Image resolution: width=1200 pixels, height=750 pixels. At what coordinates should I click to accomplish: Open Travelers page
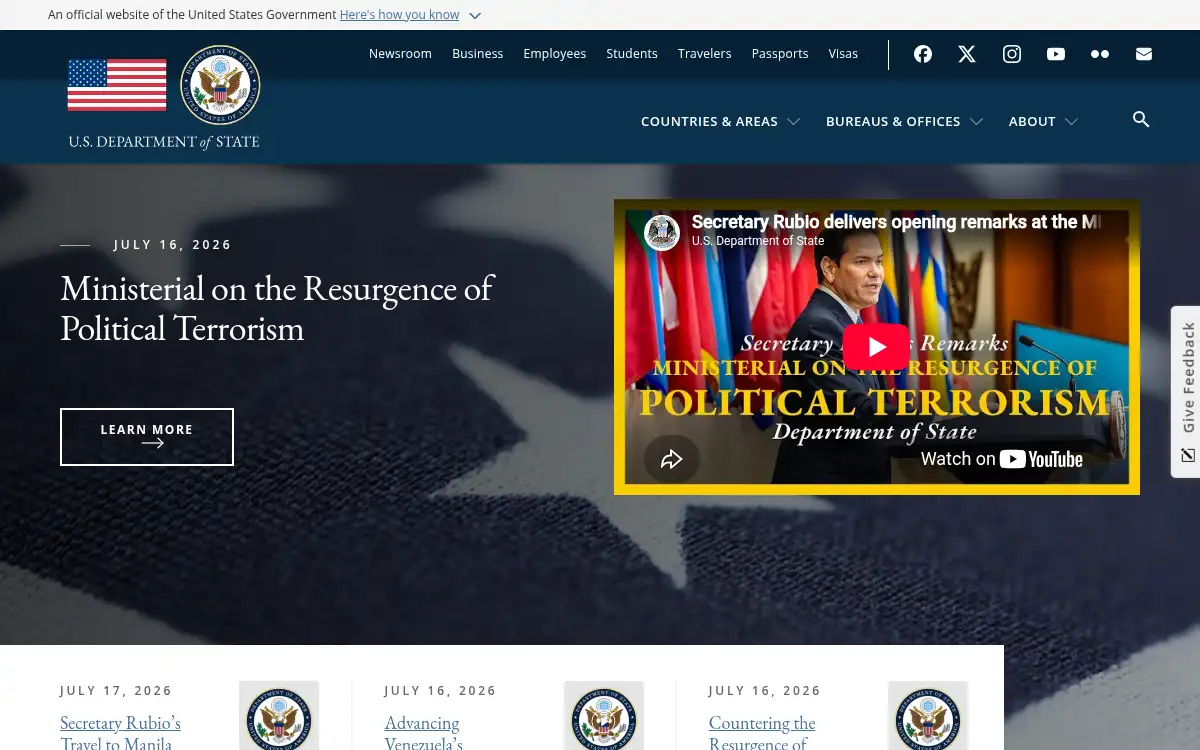[x=704, y=54]
